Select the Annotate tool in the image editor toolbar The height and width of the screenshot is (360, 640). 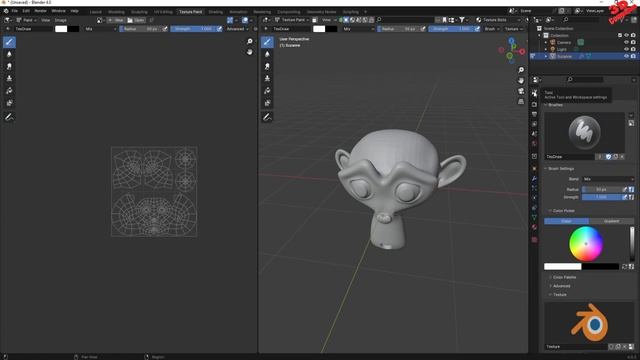[x=9, y=117]
